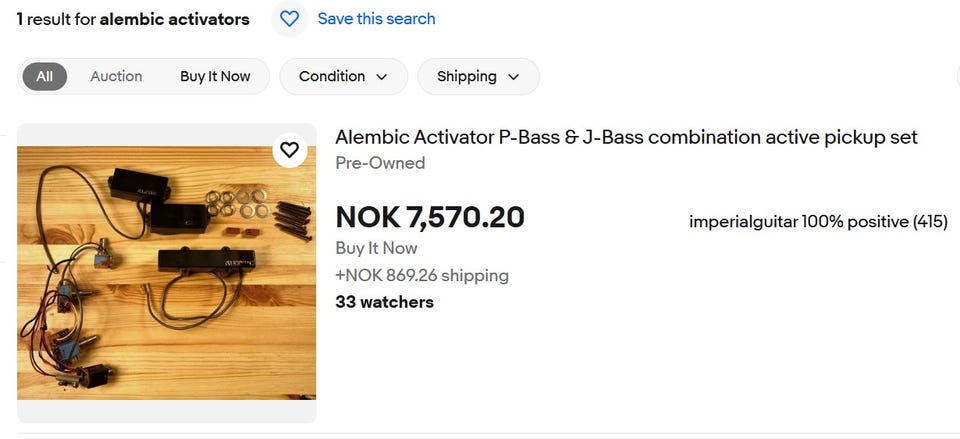The image size is (960, 439).
Task: Click the chevron arrow in the Shipping filter
Action: click(514, 77)
